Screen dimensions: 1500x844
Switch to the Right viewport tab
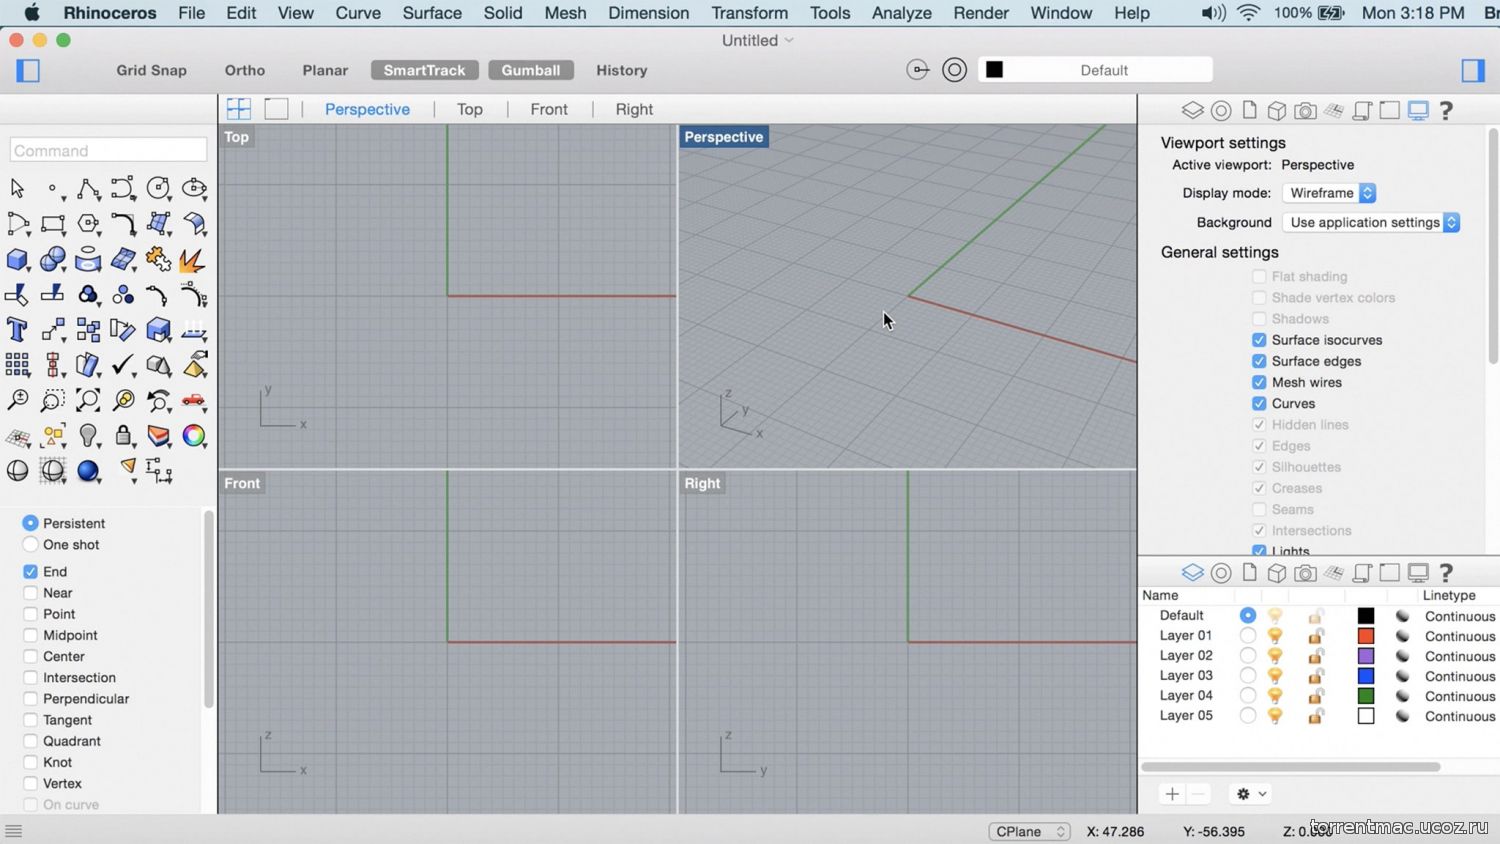[x=634, y=109]
